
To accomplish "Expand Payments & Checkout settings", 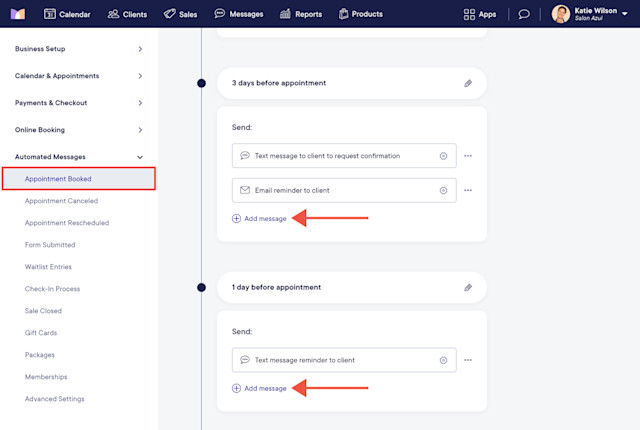I will tap(79, 103).
